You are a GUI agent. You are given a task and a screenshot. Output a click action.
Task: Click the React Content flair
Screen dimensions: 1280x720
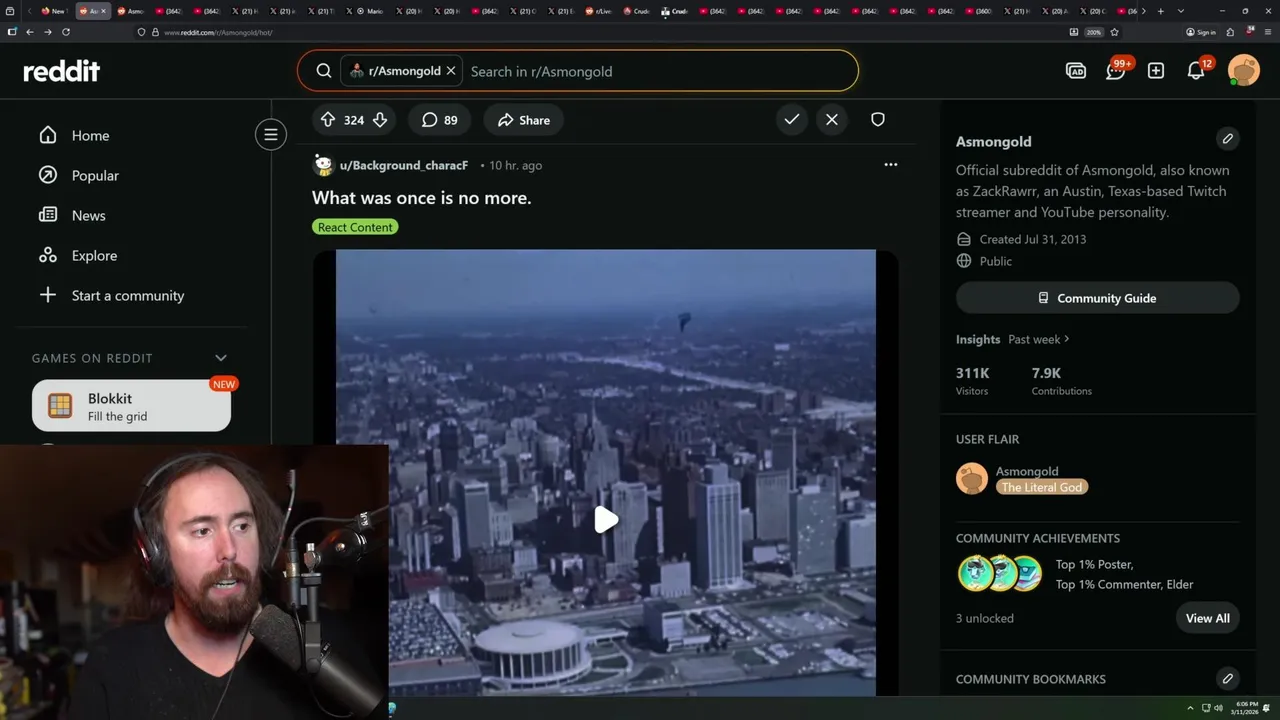[355, 227]
